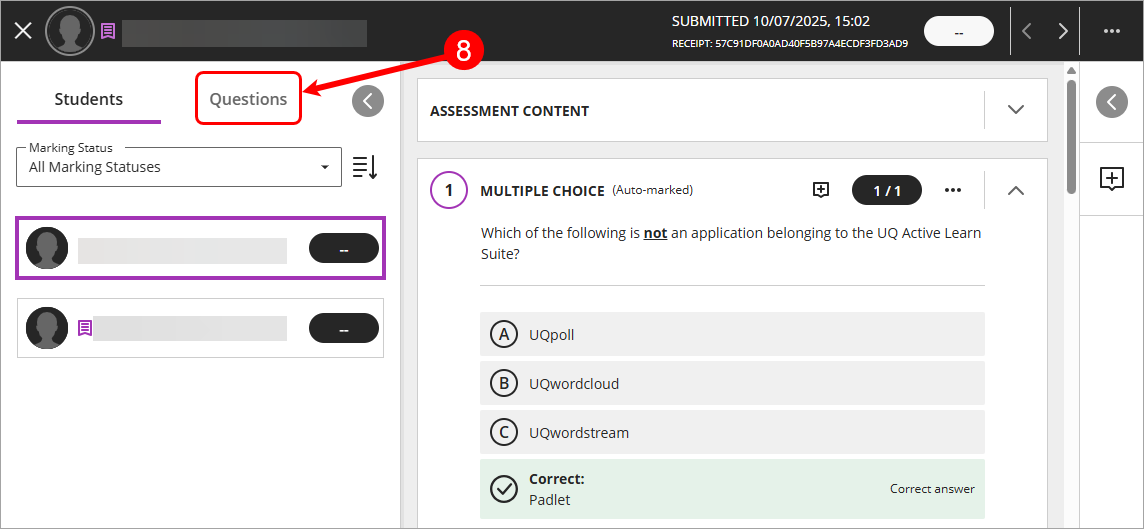Select the first student in the list
This screenshot has height=529, width=1144.
201,248
